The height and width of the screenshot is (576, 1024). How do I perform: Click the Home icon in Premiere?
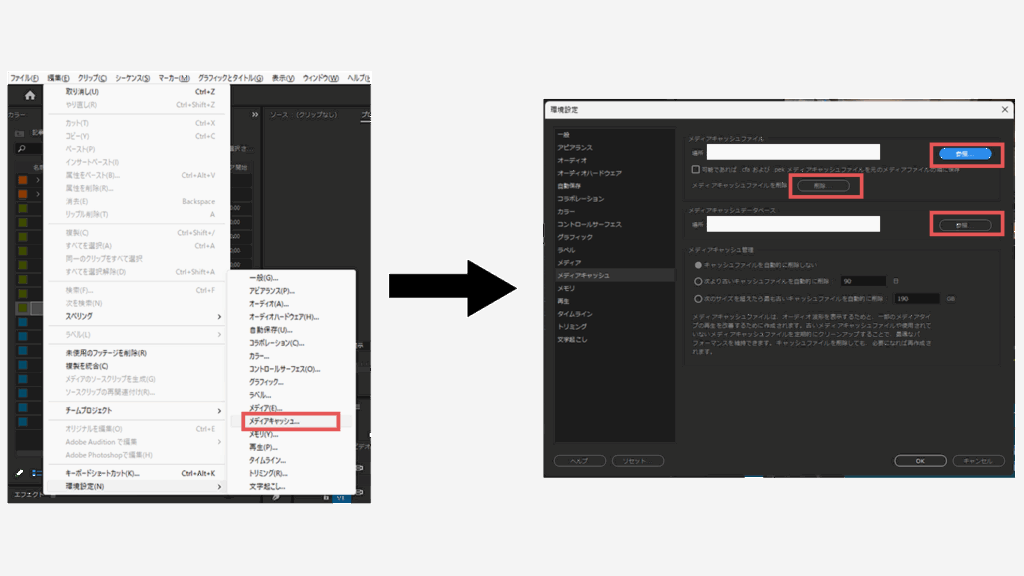(x=30, y=96)
